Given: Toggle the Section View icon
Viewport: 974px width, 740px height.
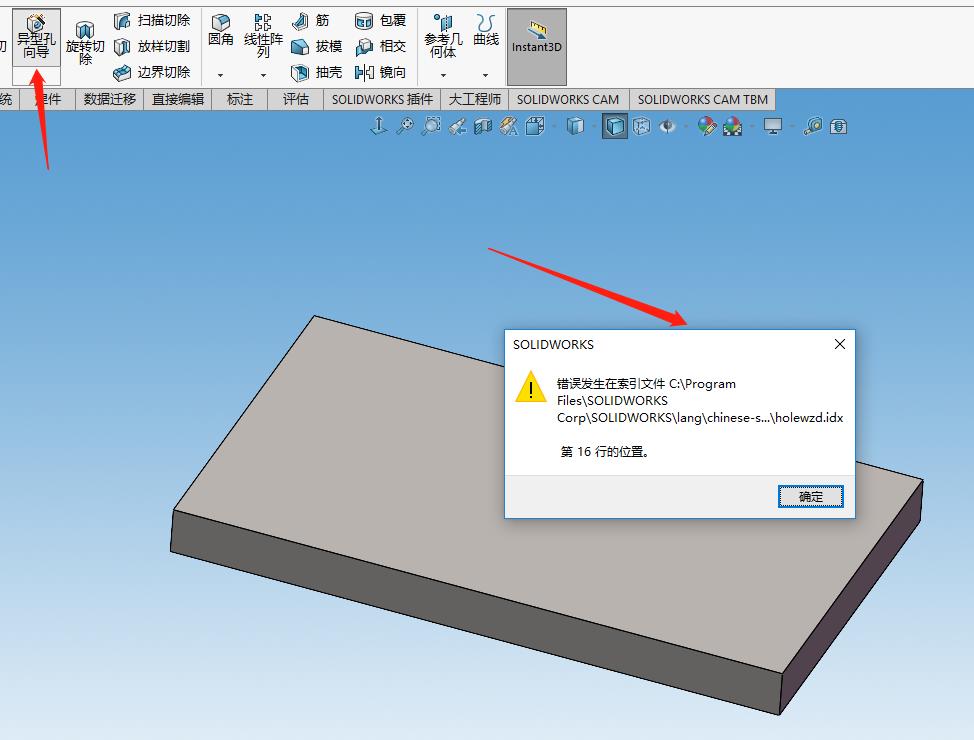Looking at the screenshot, I should click(483, 127).
